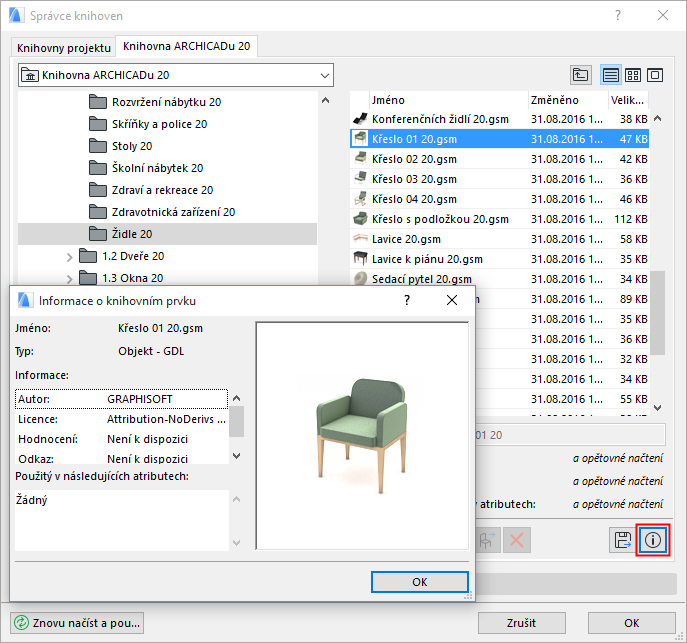Click the 58 KB size cell

point(634,239)
